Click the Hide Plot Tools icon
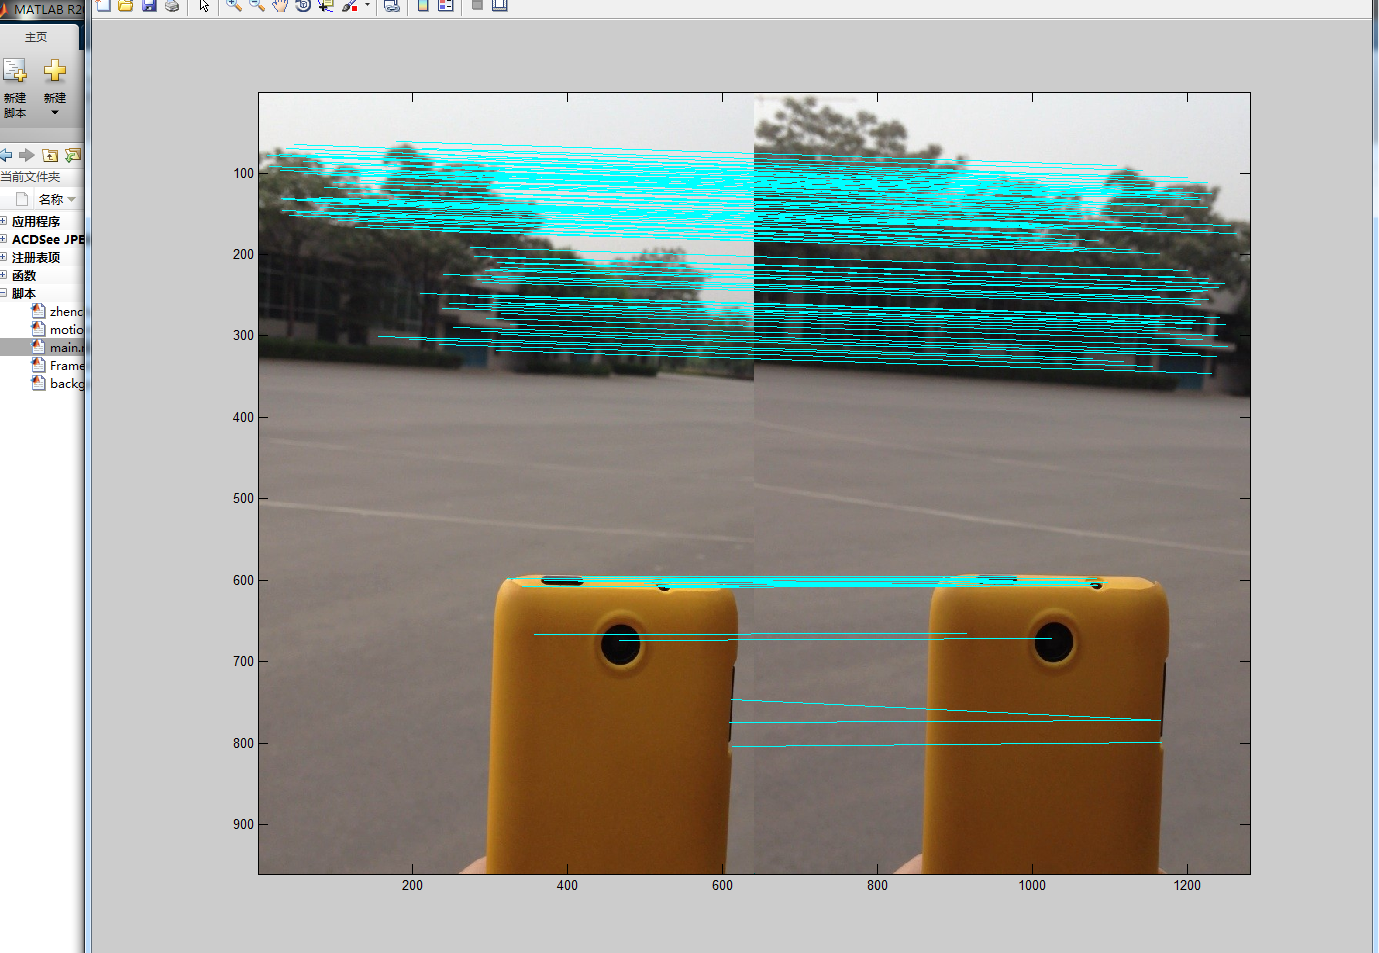 point(477,5)
